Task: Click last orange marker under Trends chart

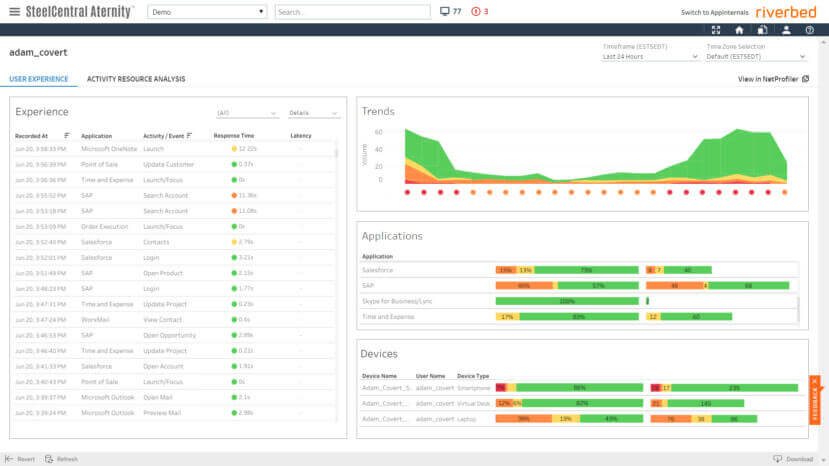Action: (785, 193)
